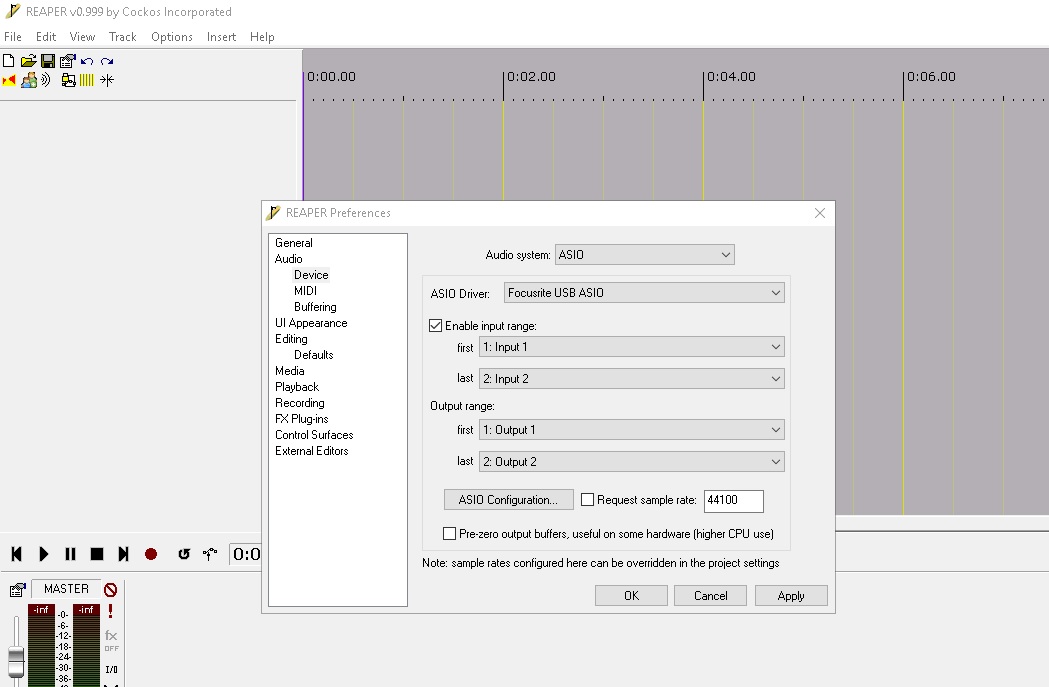1049x687 pixels.
Task: Click the ASIO Configuration button
Action: pos(508,500)
